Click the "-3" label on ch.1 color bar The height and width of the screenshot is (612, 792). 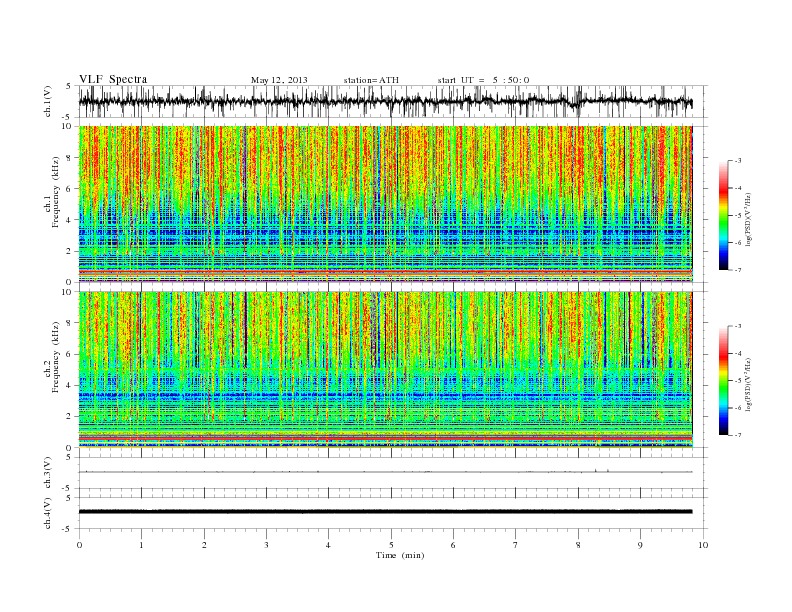click(737, 161)
